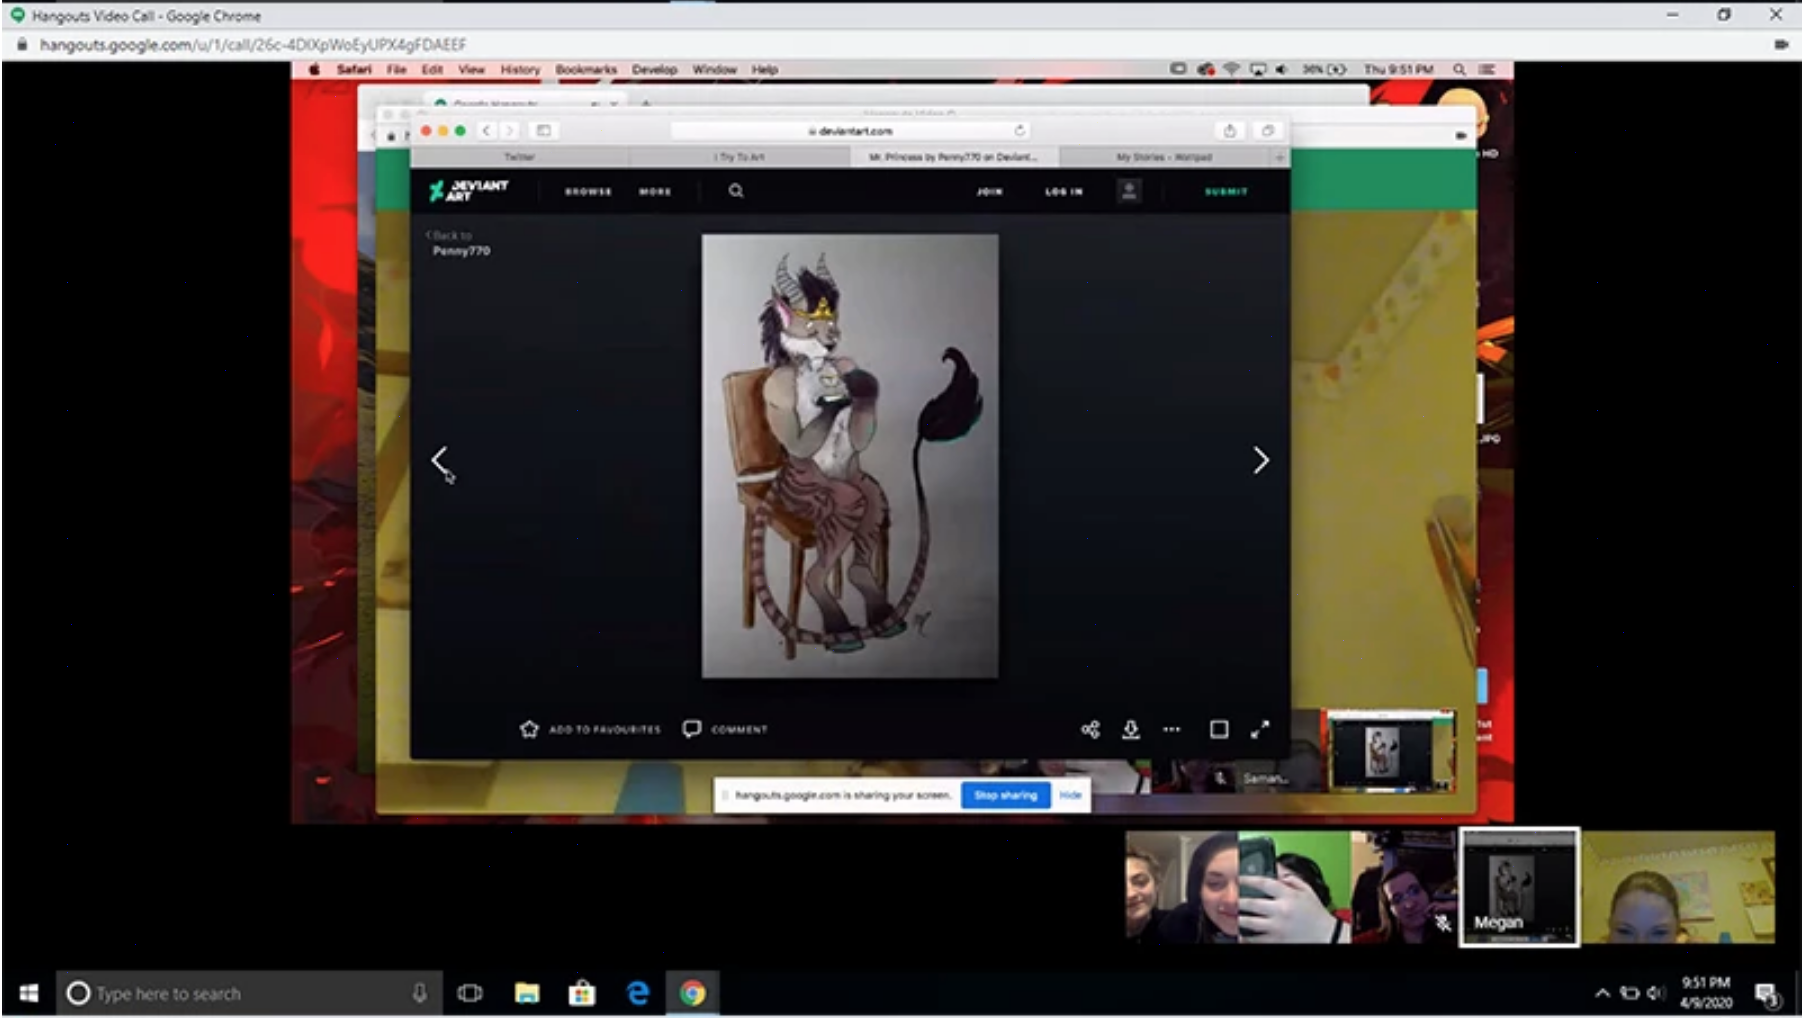
Task: Open Safari Window menu
Action: tap(714, 69)
